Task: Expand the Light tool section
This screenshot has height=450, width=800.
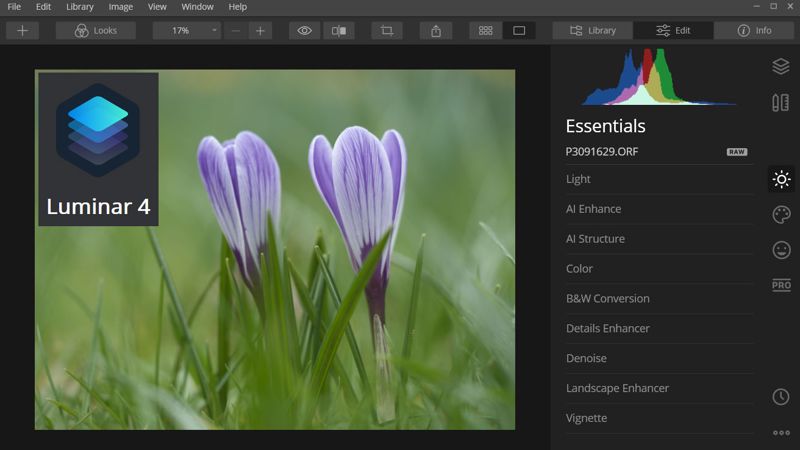Action: [x=659, y=179]
